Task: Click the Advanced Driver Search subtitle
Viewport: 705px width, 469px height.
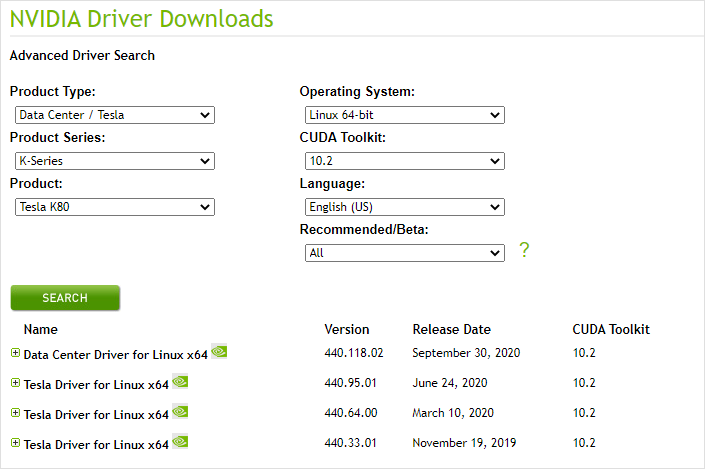Action: tap(82, 55)
